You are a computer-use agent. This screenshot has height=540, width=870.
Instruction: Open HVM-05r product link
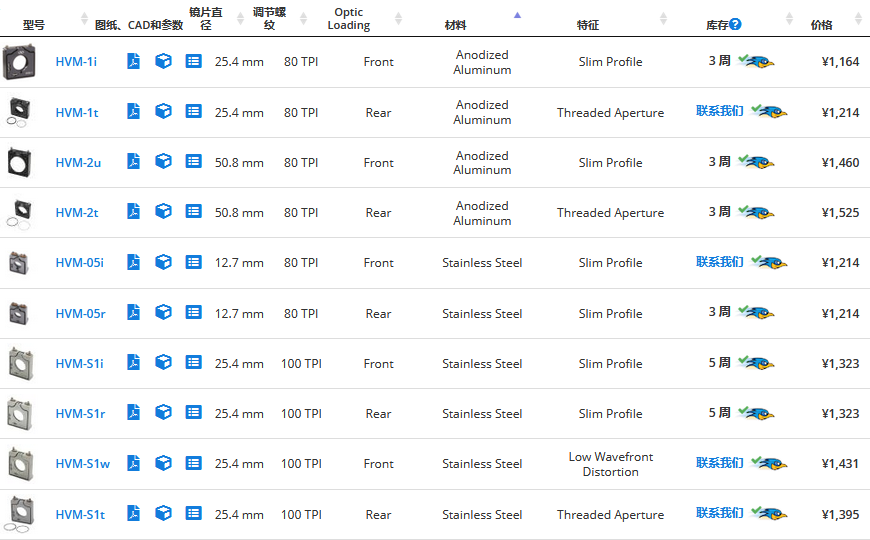point(80,314)
